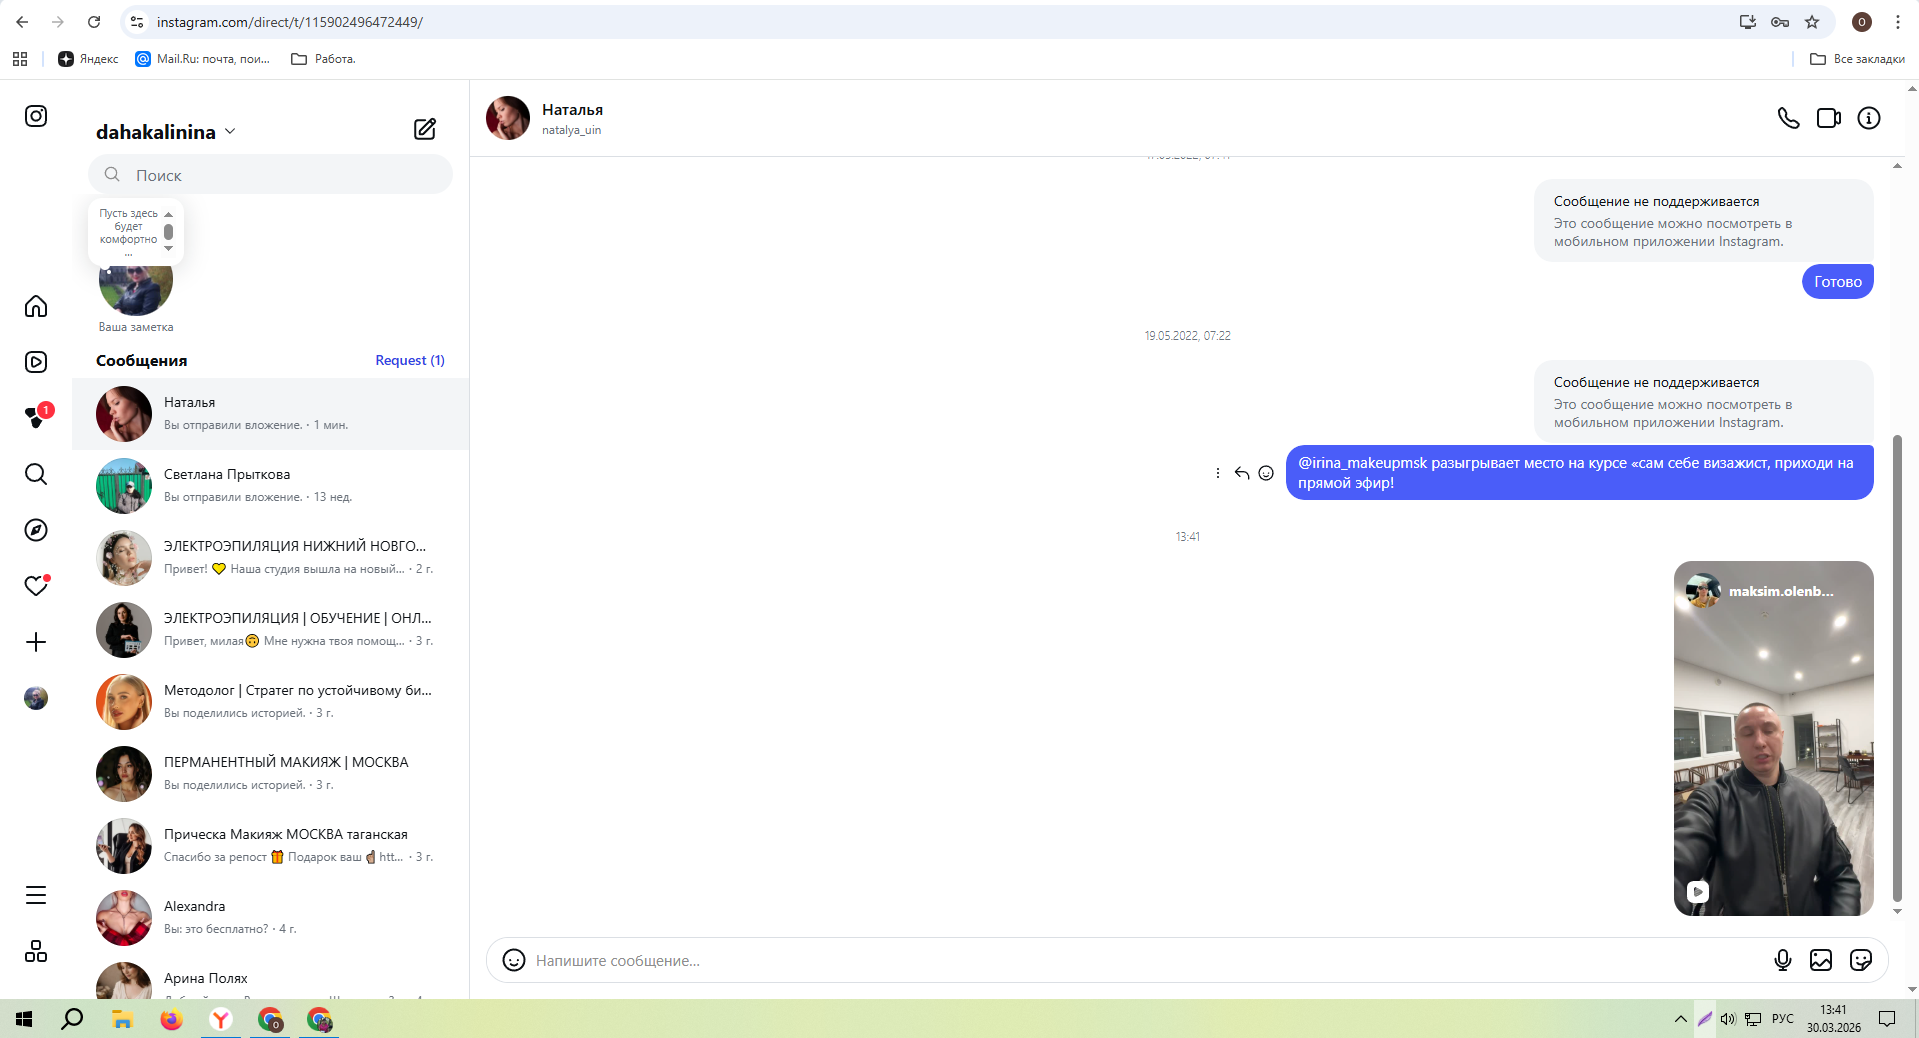Open Reels icon in sidebar
The width and height of the screenshot is (1919, 1038).
[36, 362]
